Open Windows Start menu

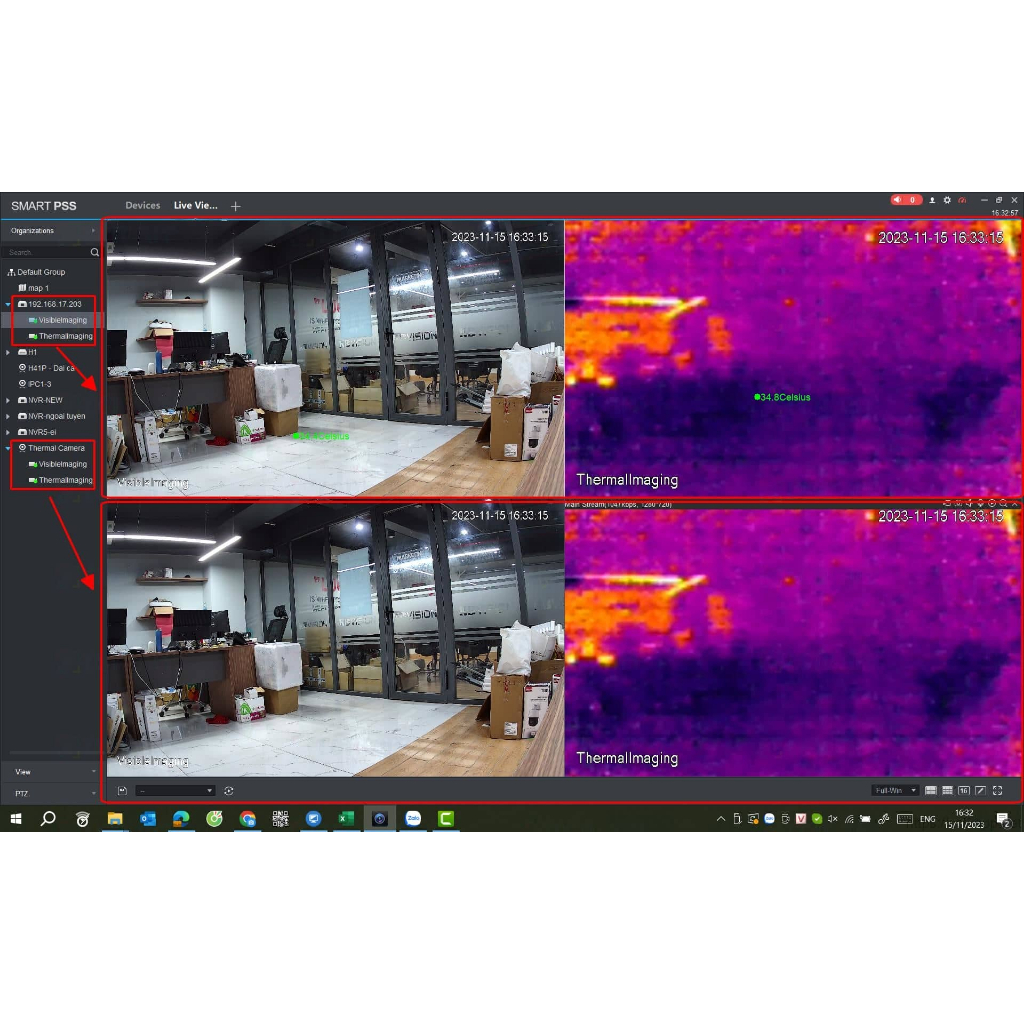tap(16, 819)
